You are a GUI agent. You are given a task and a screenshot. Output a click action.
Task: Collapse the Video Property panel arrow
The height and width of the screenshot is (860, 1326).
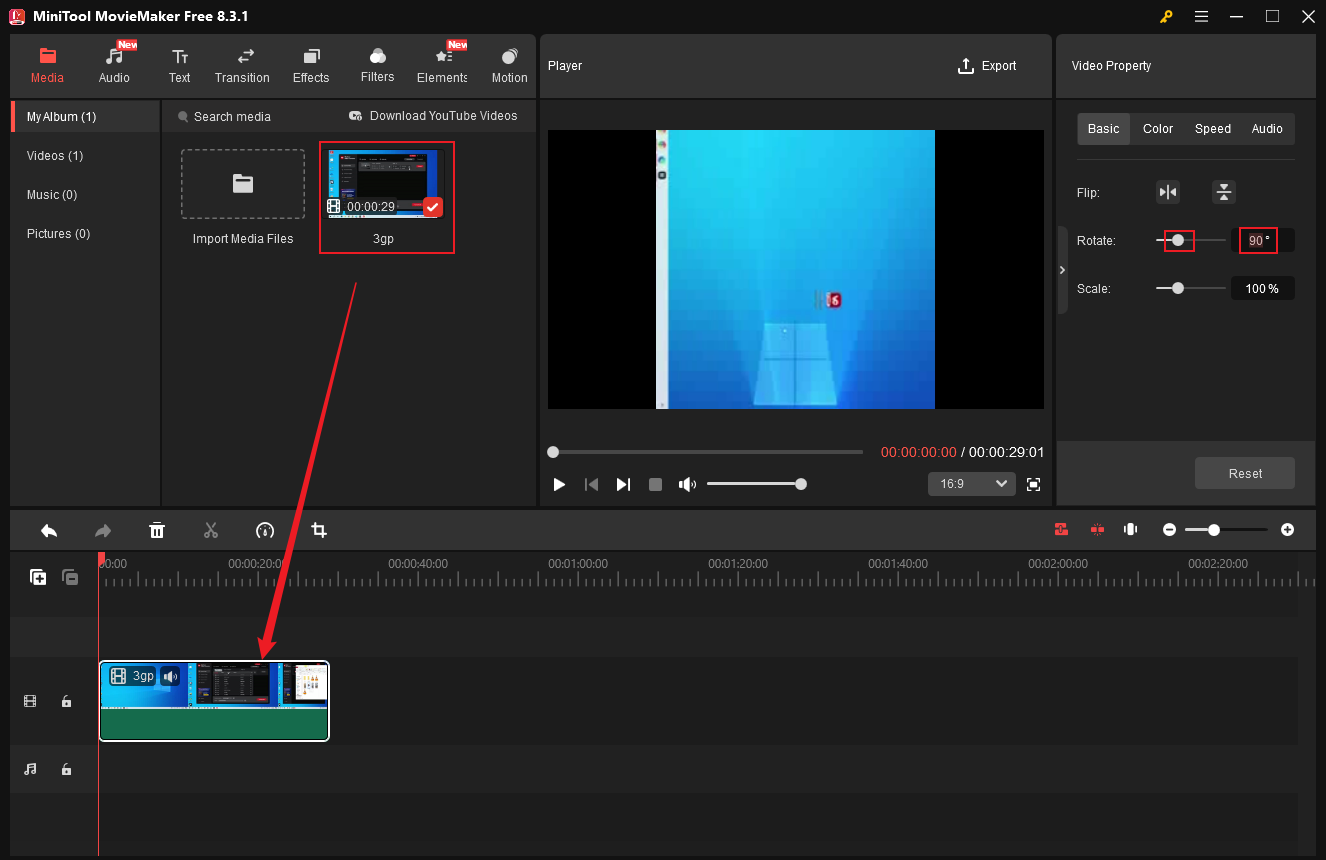pos(1062,270)
